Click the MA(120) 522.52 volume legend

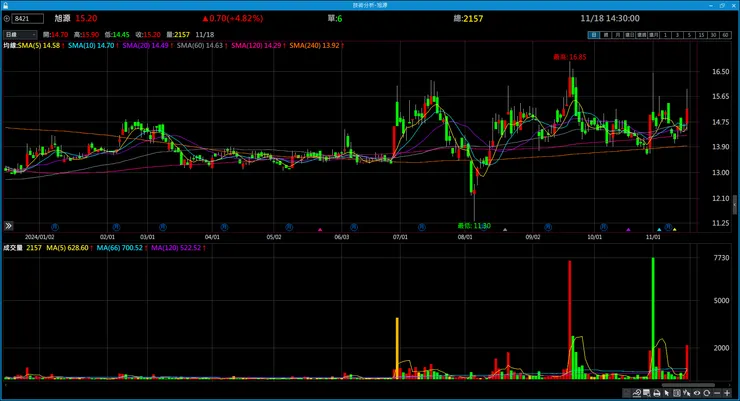[x=177, y=248]
